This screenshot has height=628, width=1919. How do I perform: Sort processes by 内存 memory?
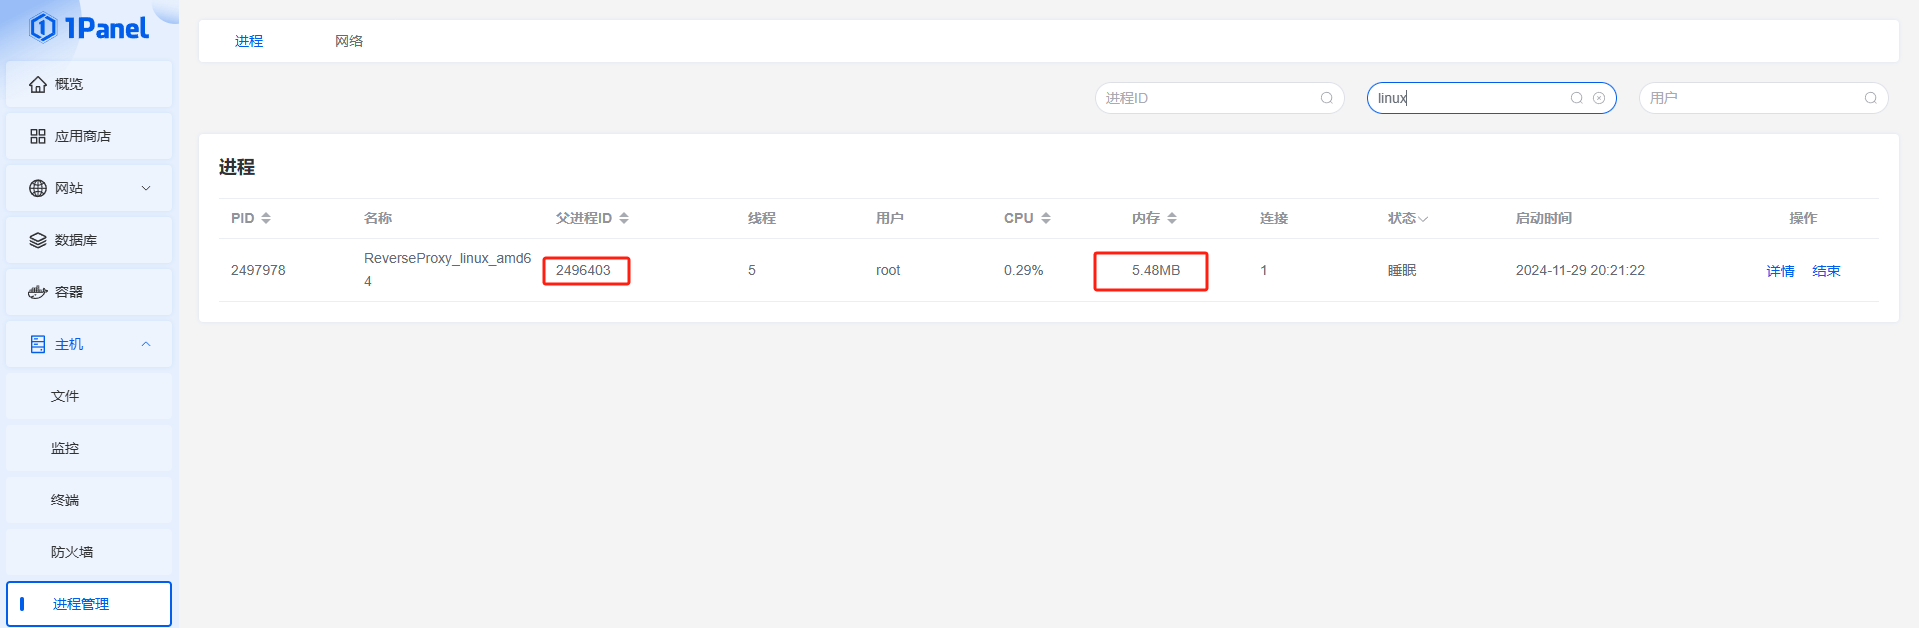(1154, 218)
